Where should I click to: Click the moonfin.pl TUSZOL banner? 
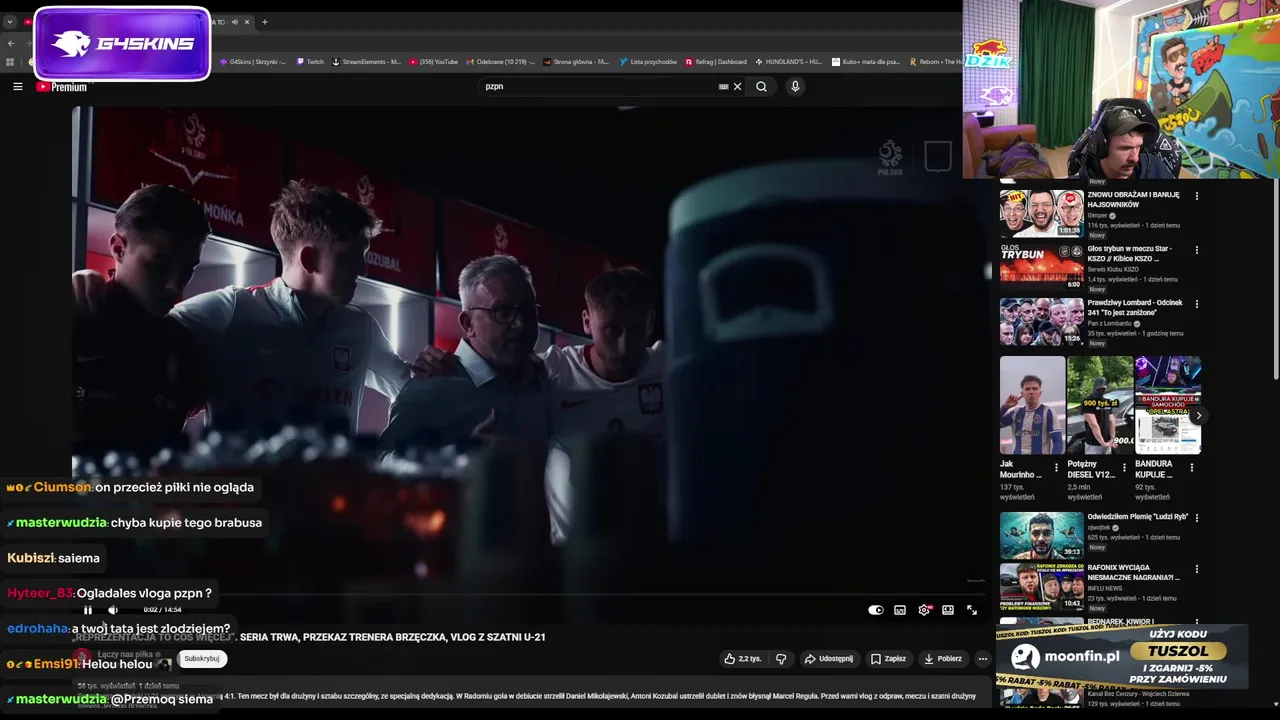[x=1122, y=656]
